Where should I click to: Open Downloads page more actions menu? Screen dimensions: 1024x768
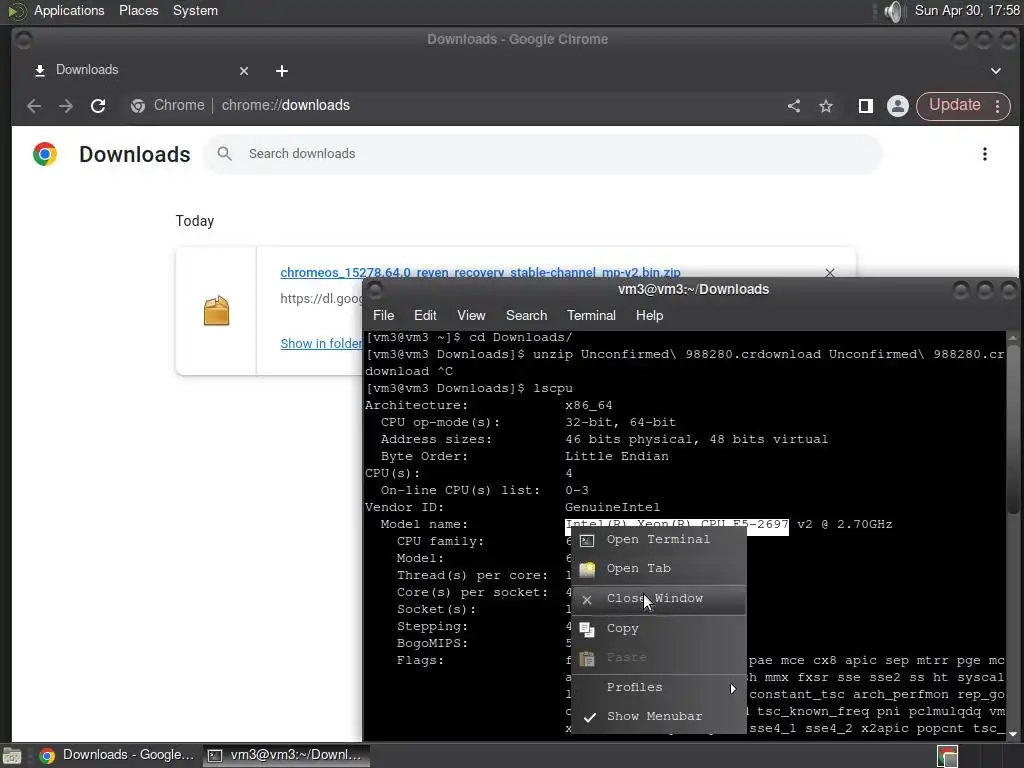[x=985, y=154]
